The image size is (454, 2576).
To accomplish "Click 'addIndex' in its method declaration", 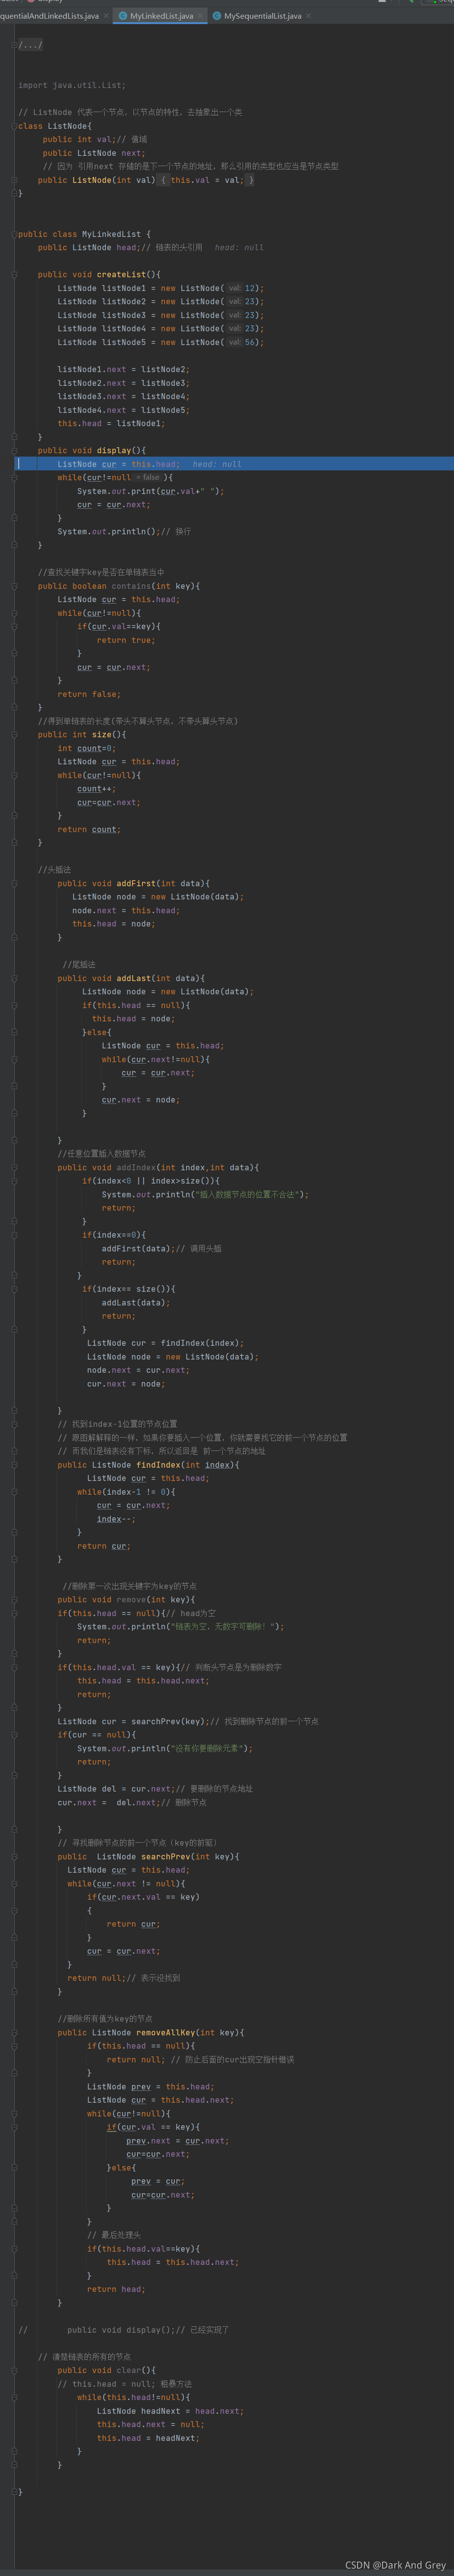I will pos(136,1167).
